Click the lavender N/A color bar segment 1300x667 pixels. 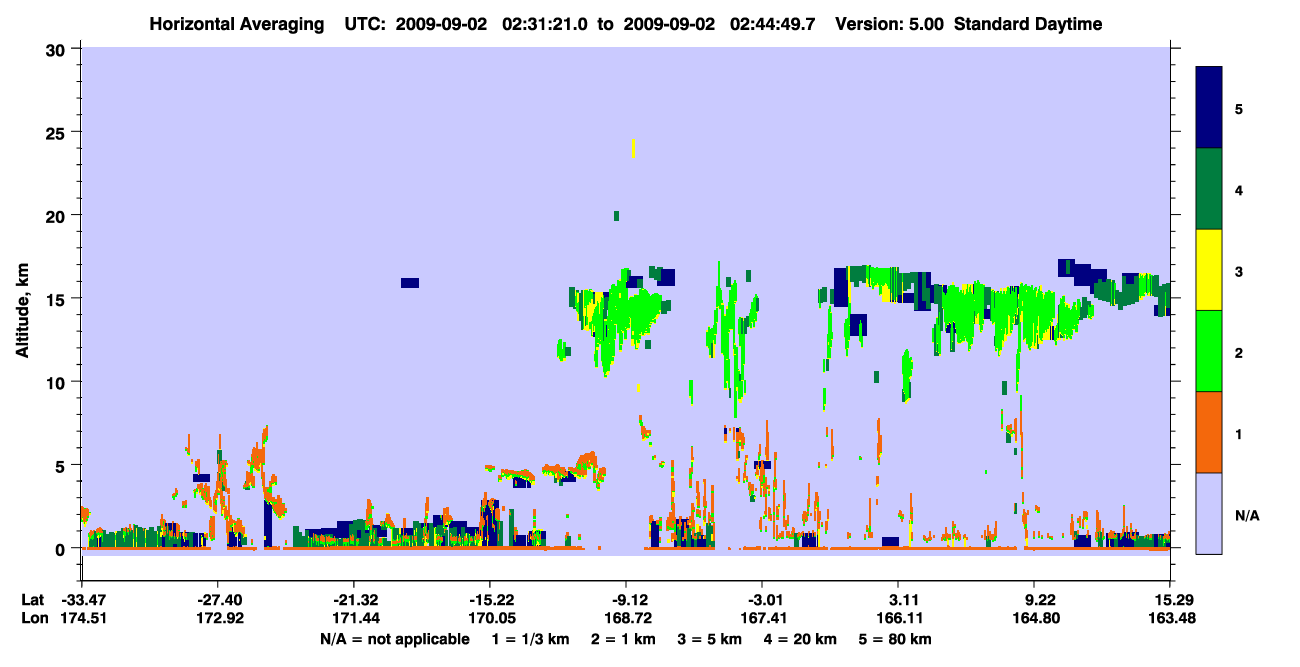point(1209,513)
